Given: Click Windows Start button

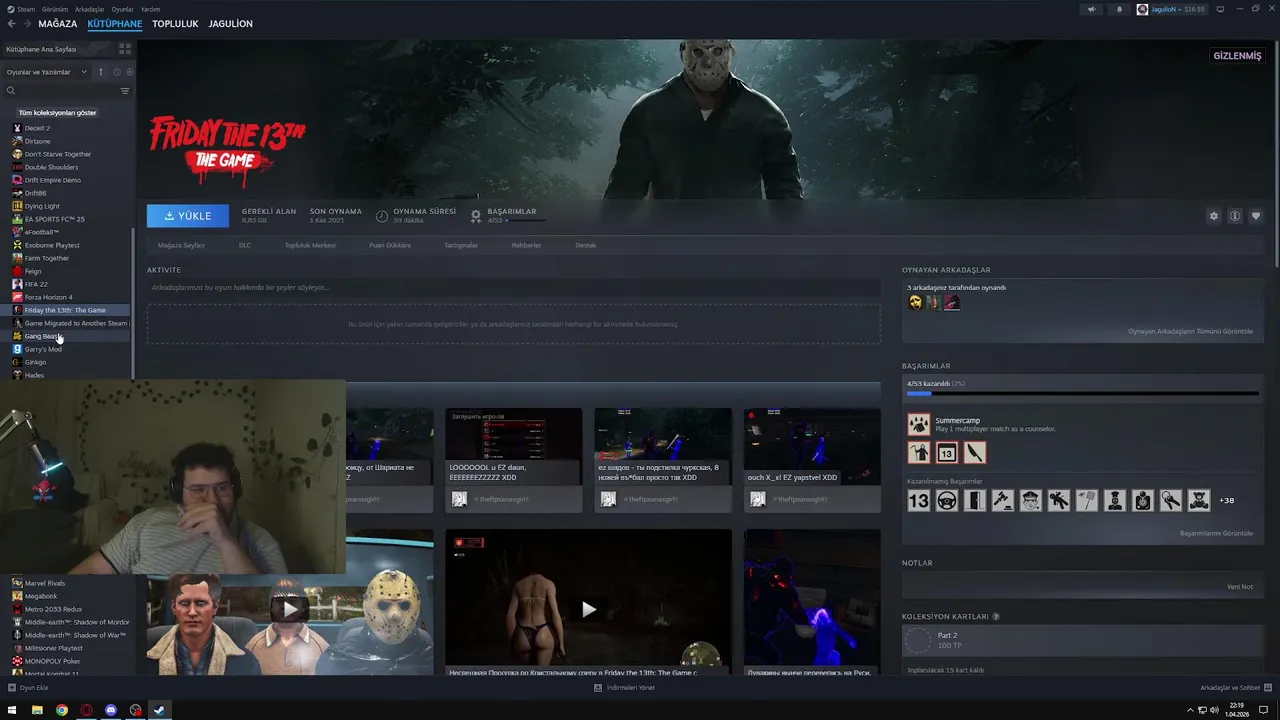Looking at the screenshot, I should point(12,710).
